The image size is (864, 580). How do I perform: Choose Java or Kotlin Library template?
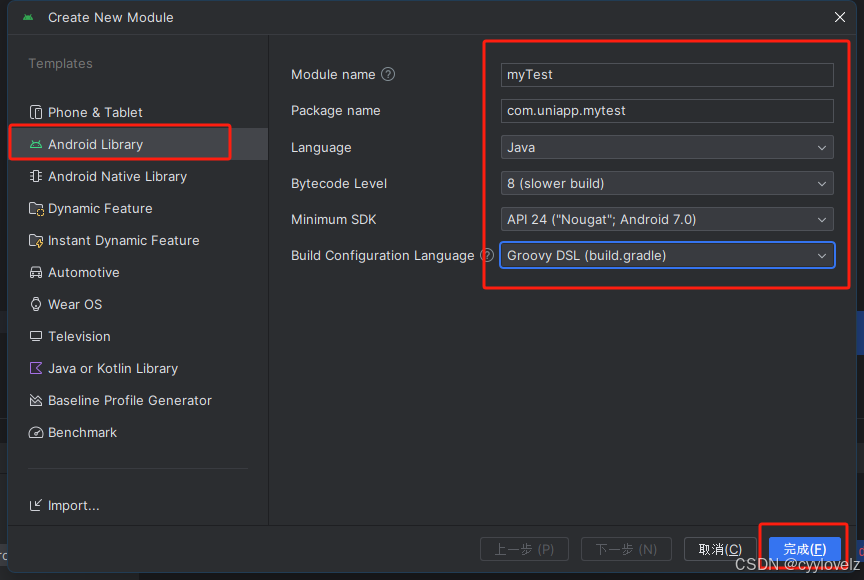click(112, 368)
